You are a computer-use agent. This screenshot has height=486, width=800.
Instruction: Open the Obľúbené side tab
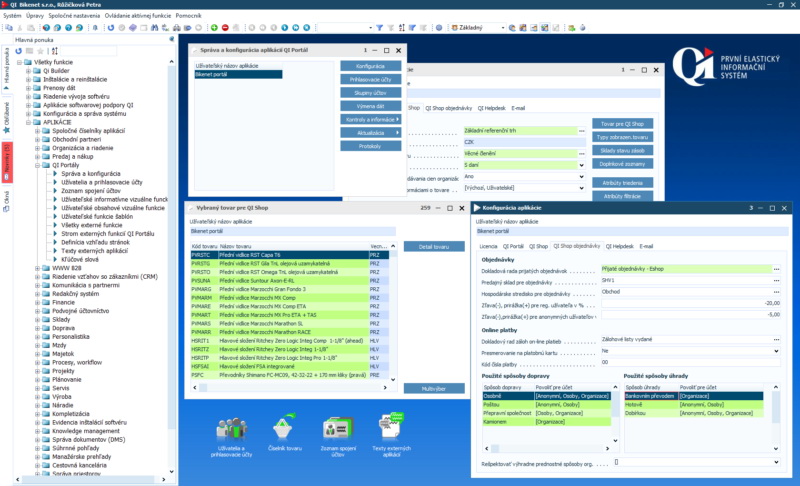7,117
